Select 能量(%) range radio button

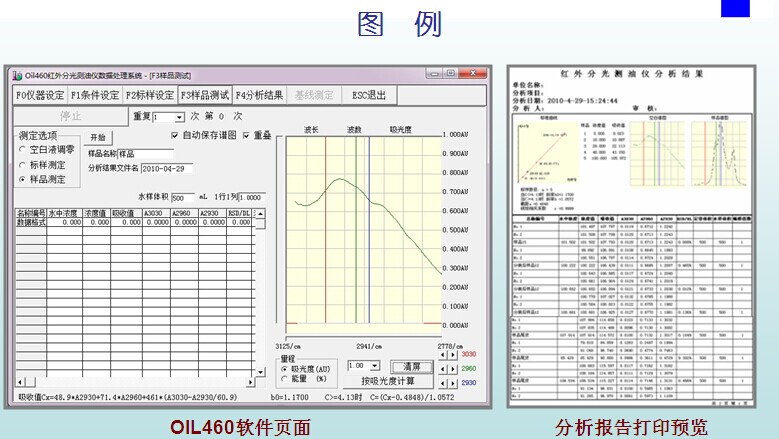(285, 378)
